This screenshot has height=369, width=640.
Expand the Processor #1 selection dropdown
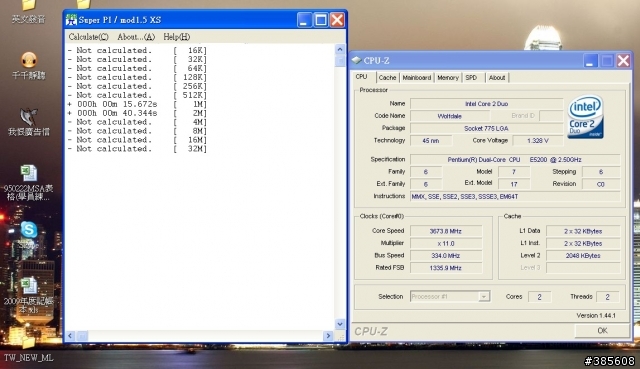pyautogui.click(x=484, y=296)
